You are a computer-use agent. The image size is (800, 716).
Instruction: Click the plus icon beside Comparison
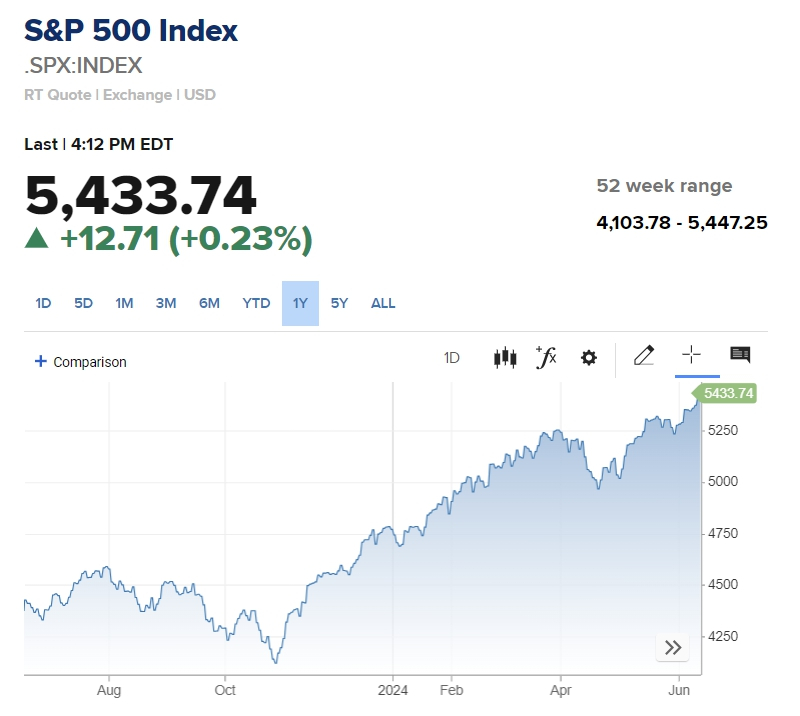41,361
